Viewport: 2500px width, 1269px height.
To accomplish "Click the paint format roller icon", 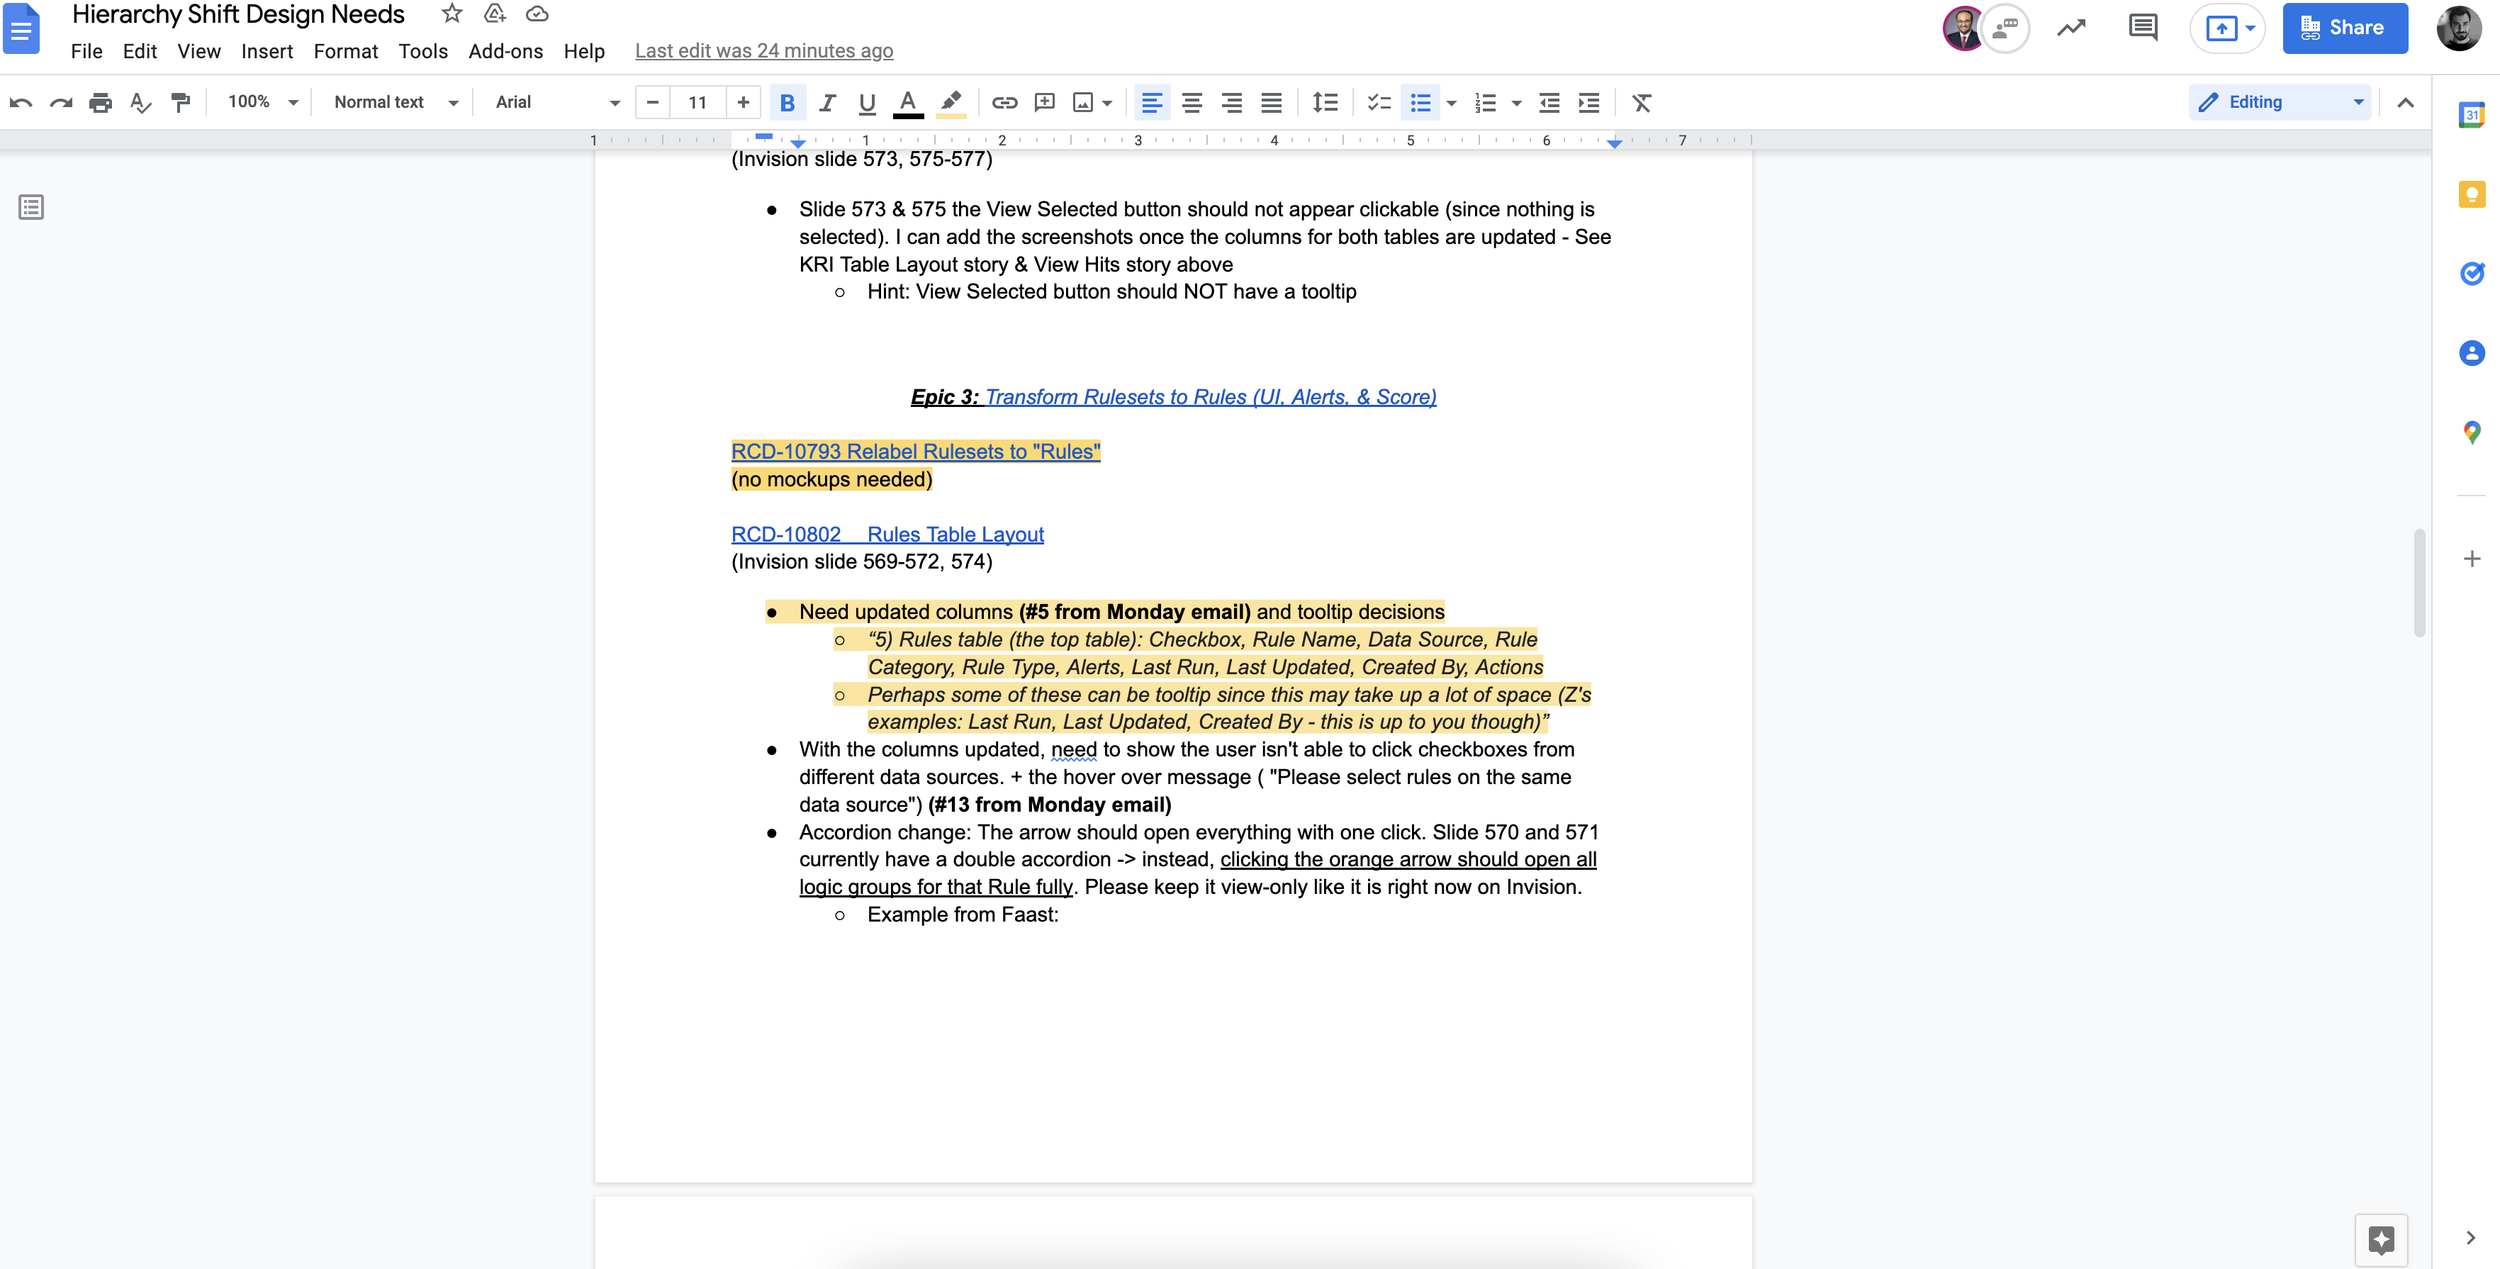I will click(x=181, y=102).
